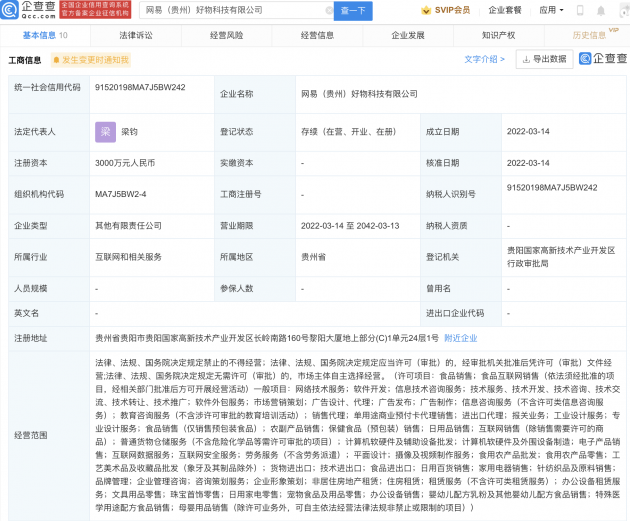Expand the 应用 dropdown menu
The image size is (630, 521).
click(x=551, y=10)
